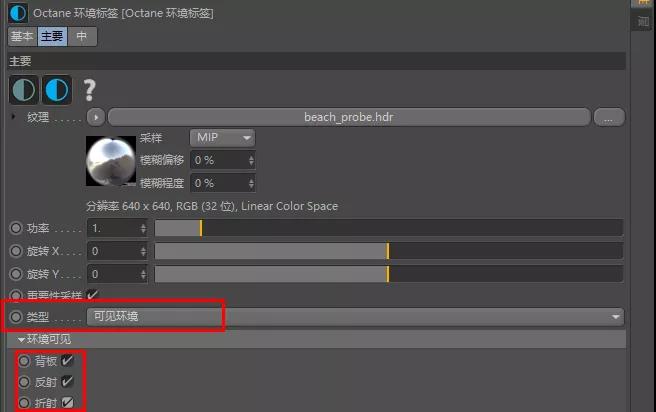Screen dimensions: 656x412
Task: Click the 功率 keyframe dot icon
Action: pos(16,228)
